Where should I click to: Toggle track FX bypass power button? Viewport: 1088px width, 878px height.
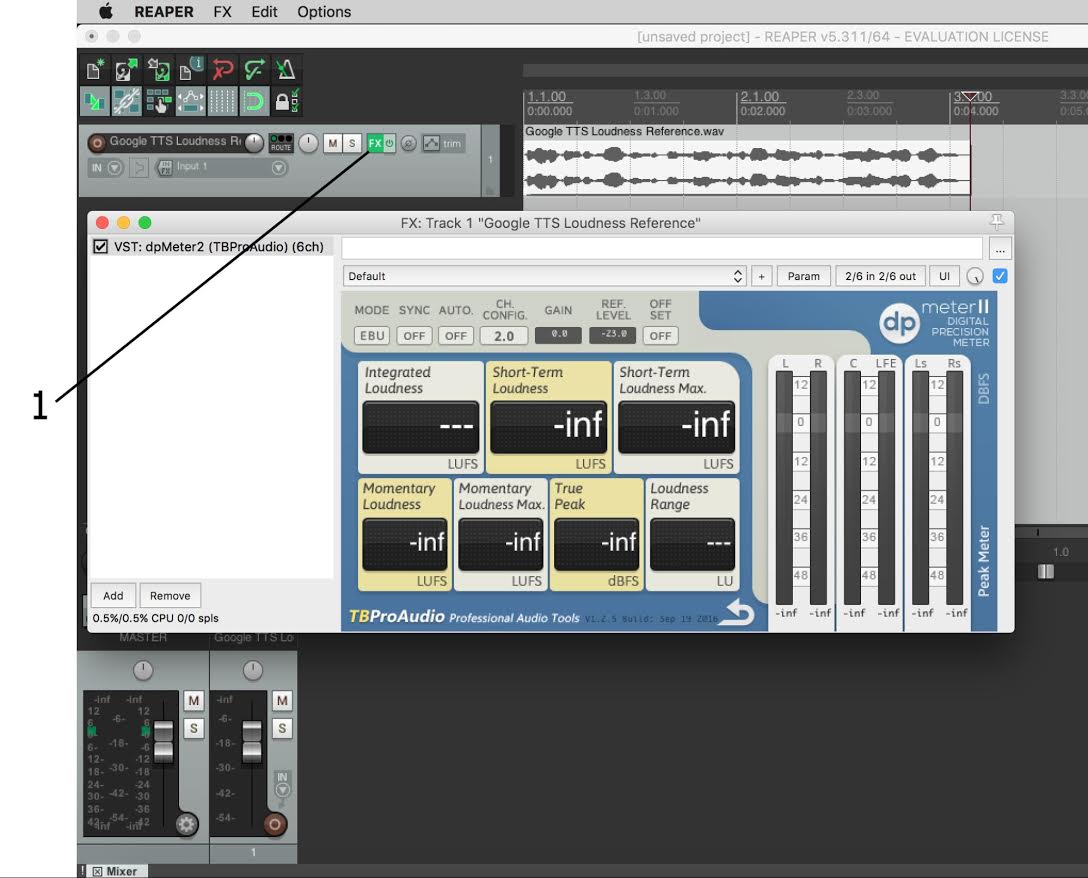pos(390,143)
